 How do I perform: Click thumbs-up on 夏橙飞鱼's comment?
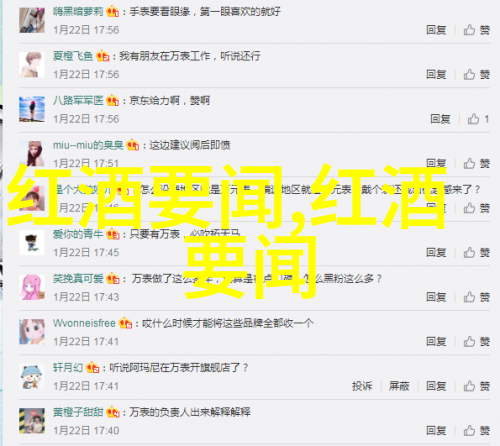476,74
